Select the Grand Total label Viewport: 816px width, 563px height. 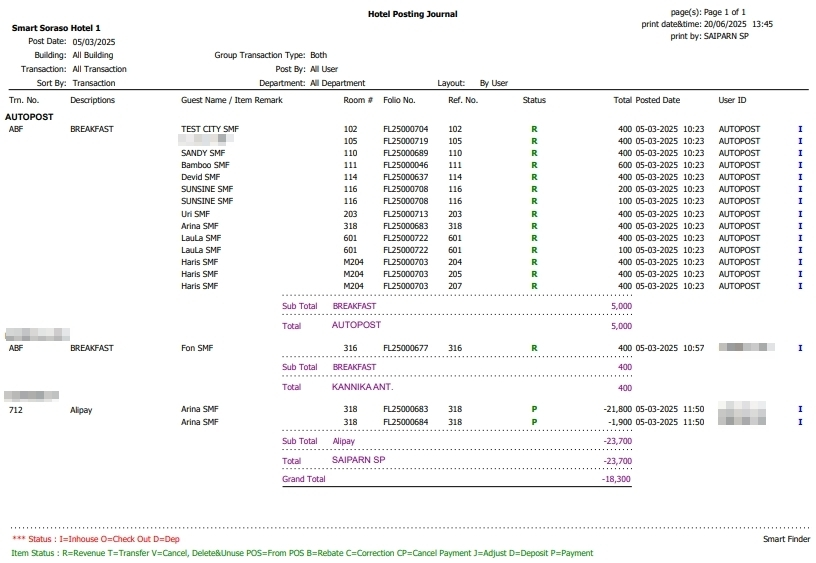coord(303,480)
